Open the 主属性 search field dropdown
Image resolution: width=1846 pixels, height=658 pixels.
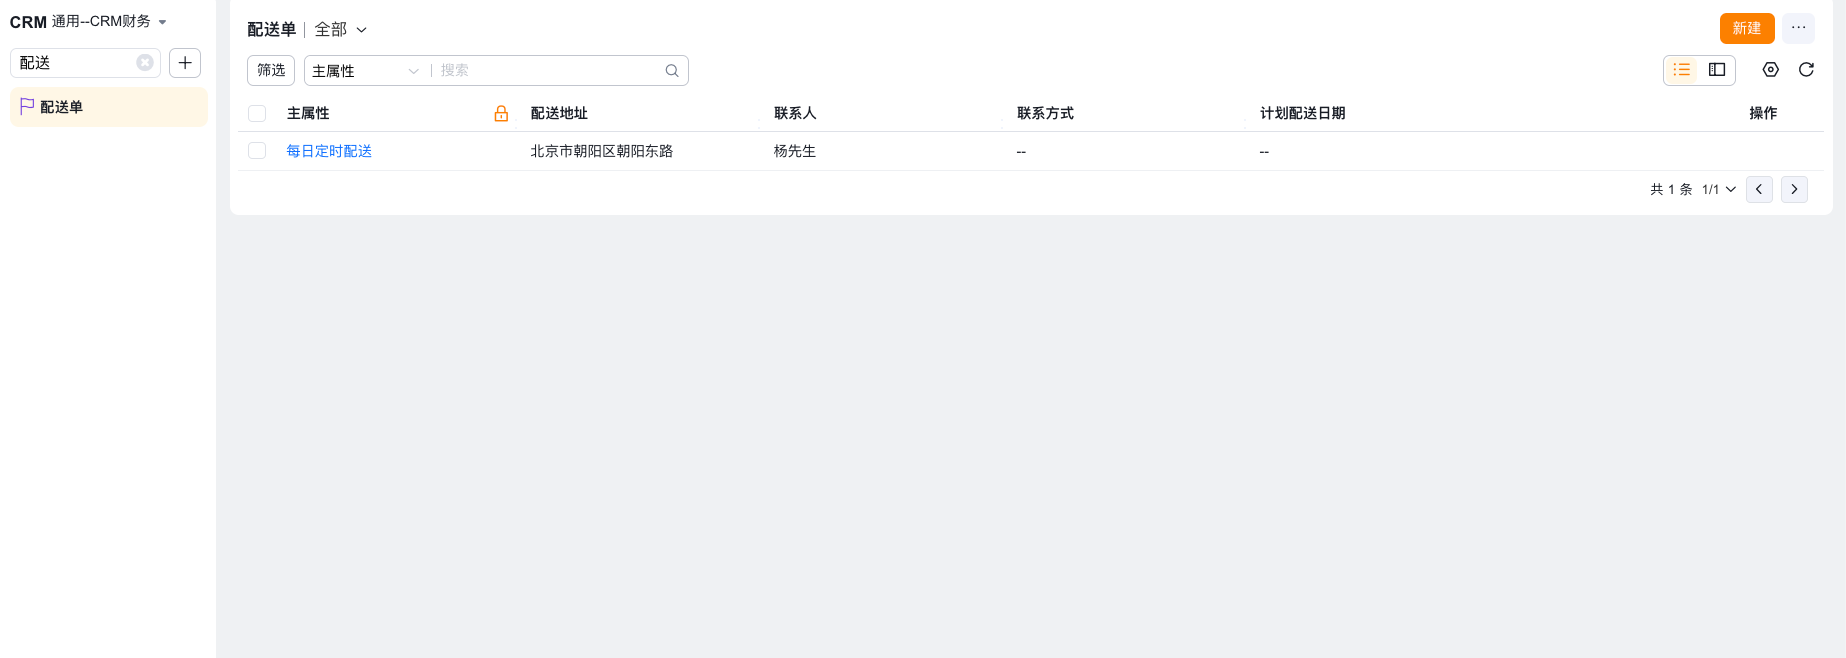click(x=365, y=71)
